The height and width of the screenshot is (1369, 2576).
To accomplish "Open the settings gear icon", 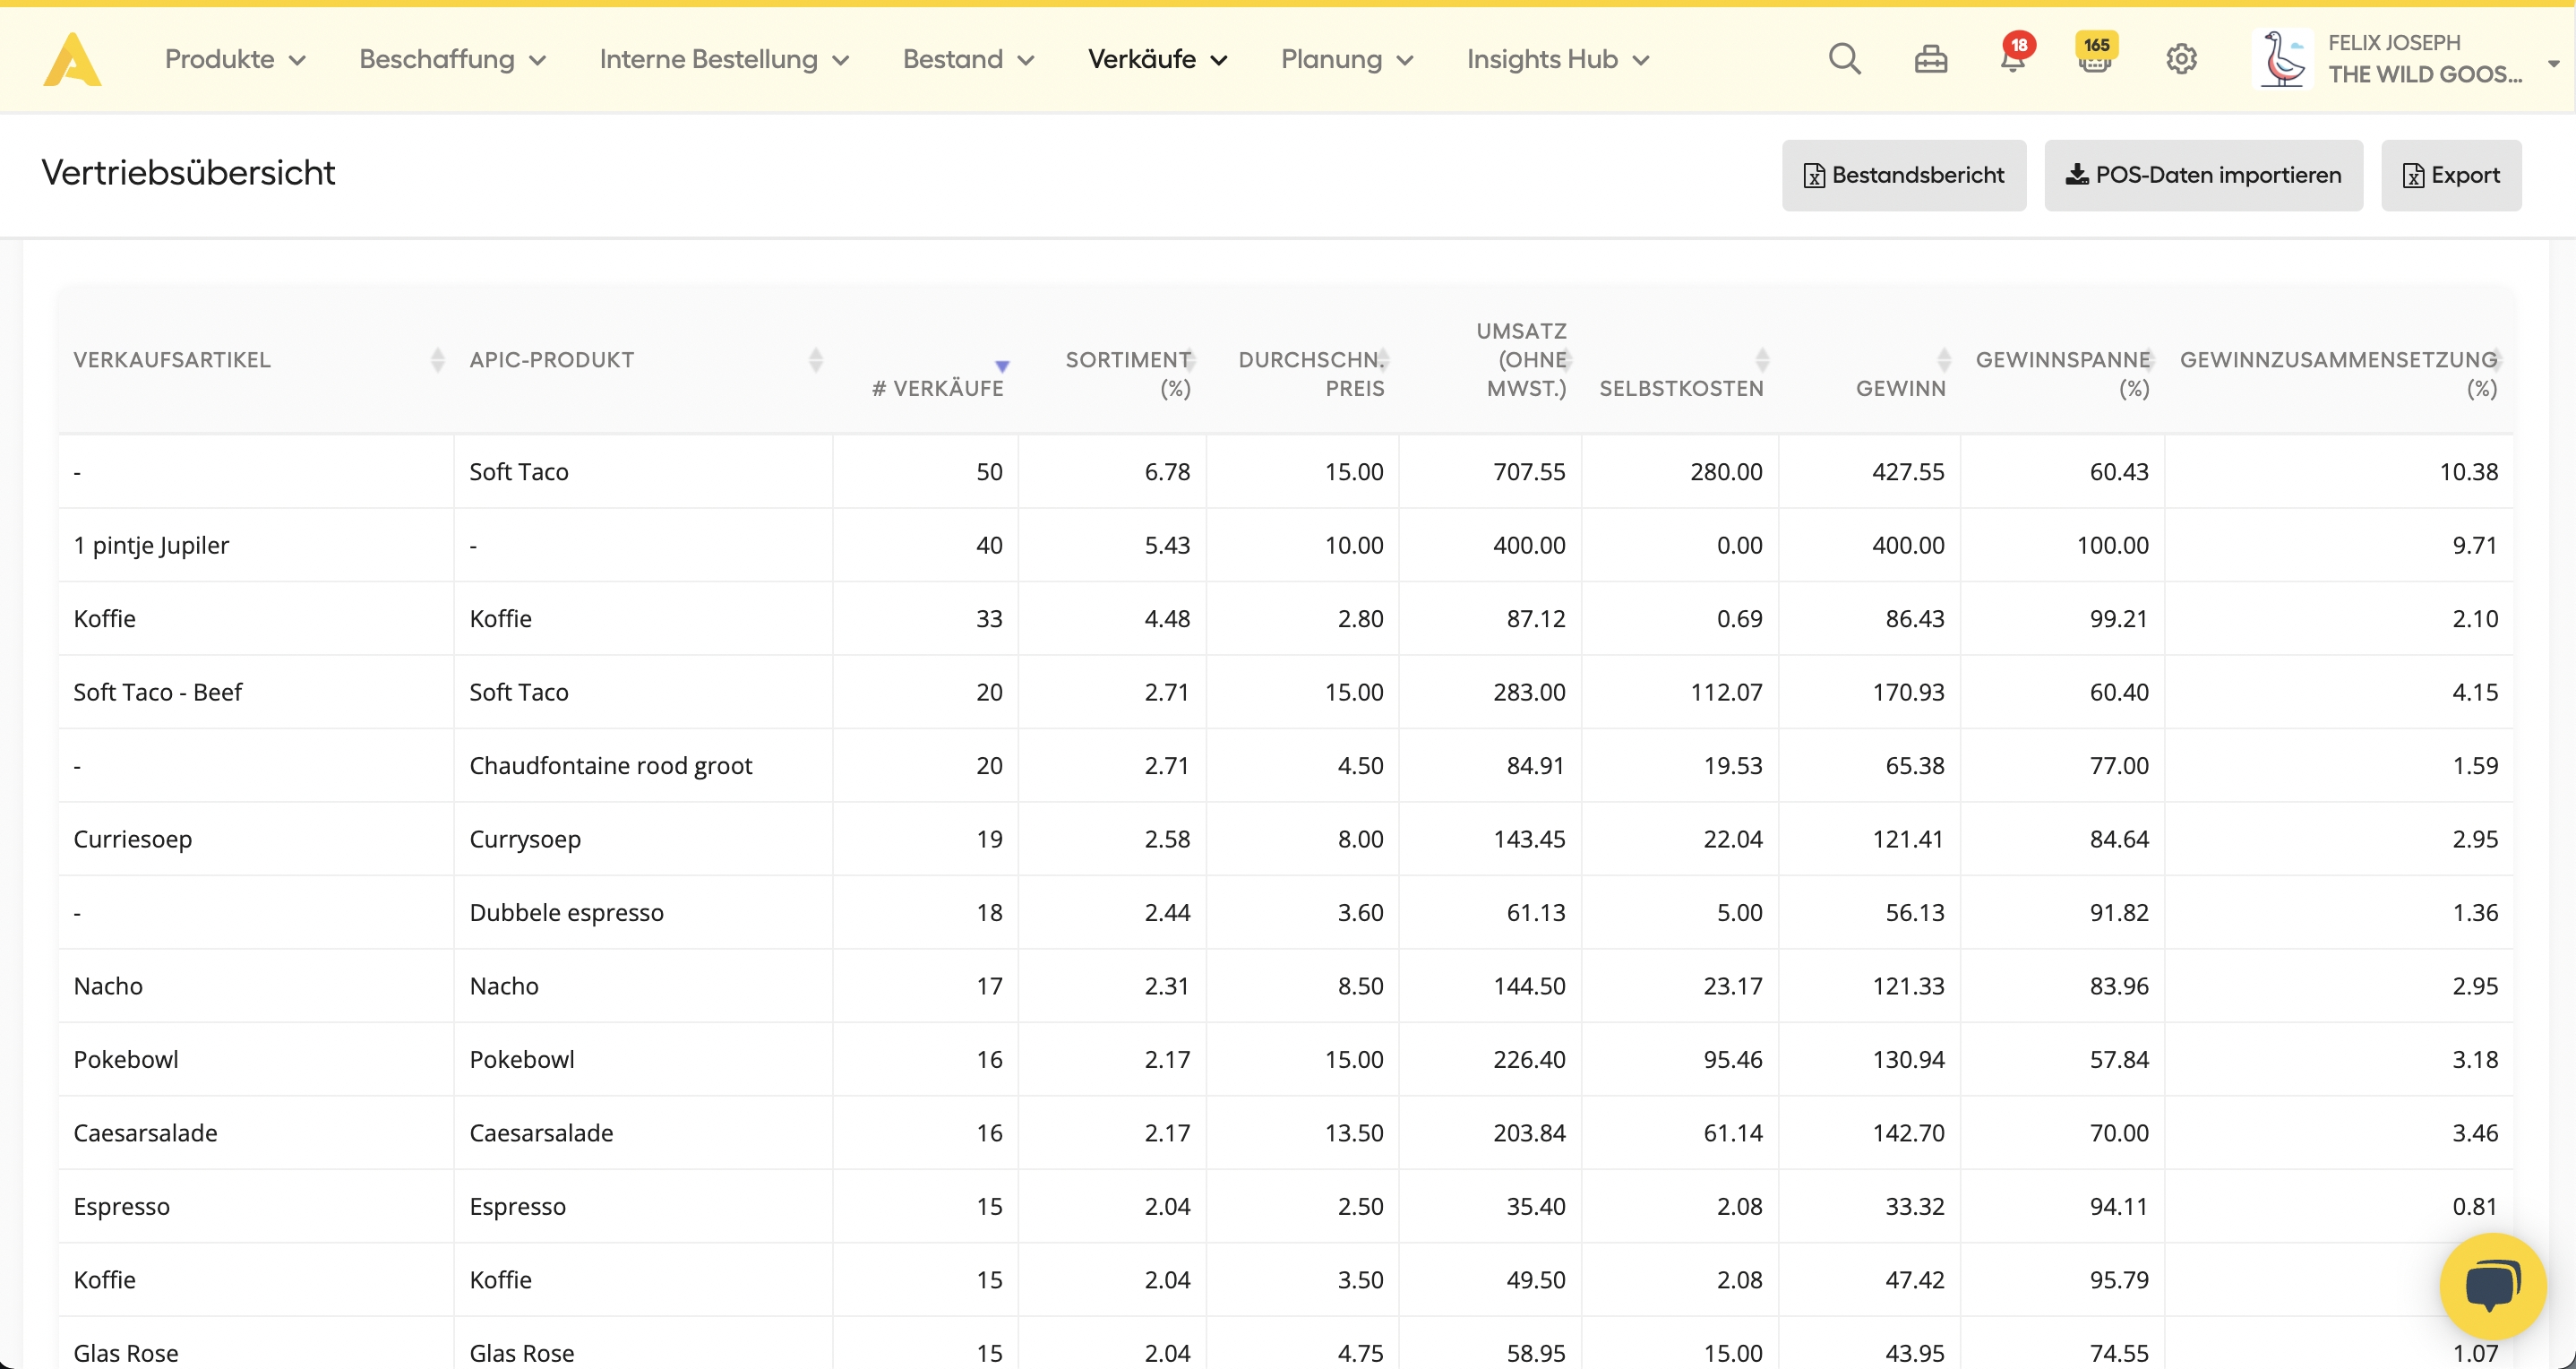I will (2181, 60).
